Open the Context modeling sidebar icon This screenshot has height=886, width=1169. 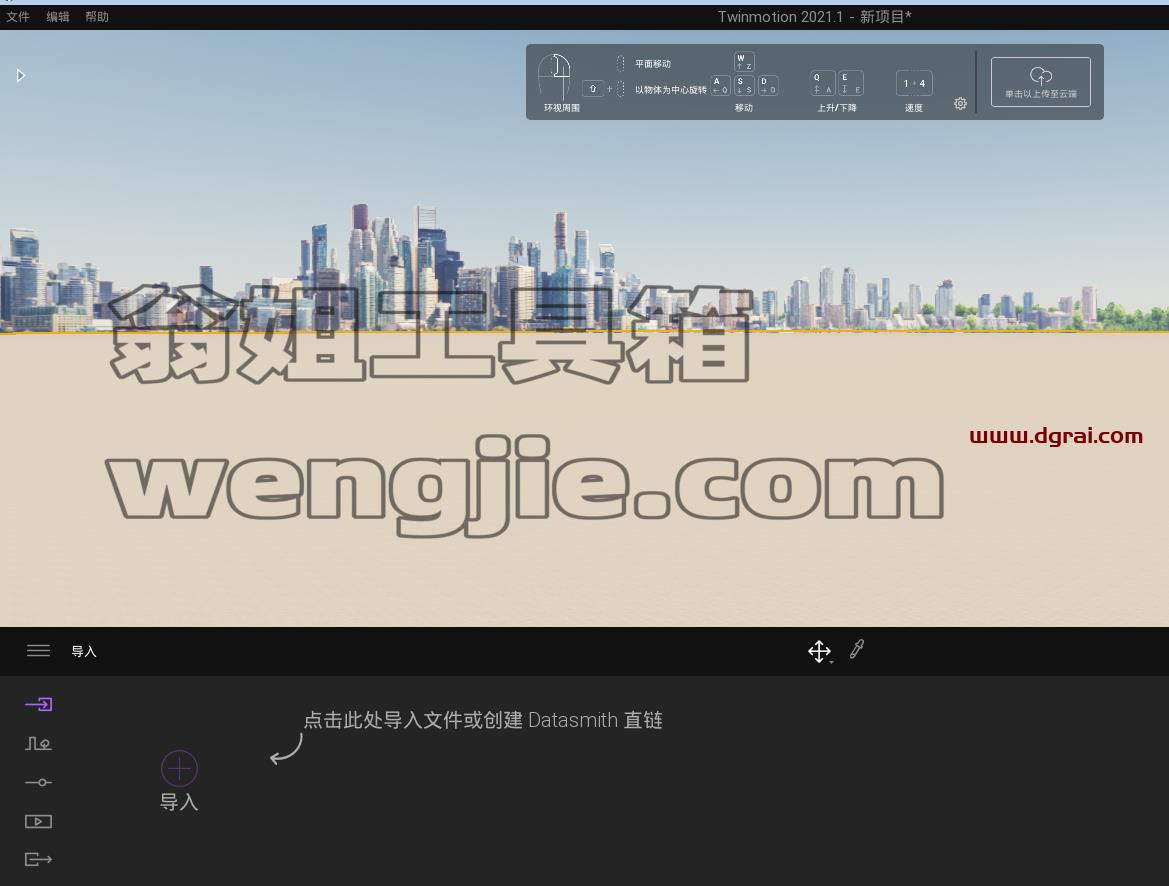(38, 744)
